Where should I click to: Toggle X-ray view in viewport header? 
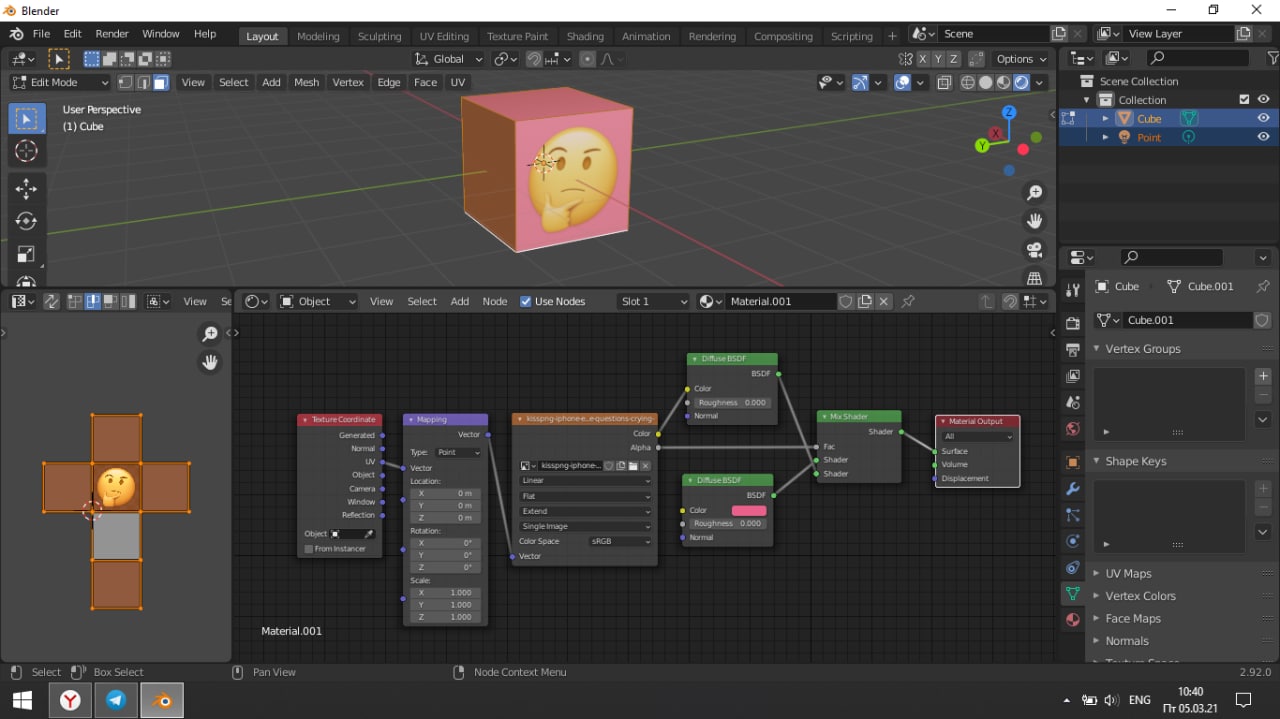click(x=943, y=83)
